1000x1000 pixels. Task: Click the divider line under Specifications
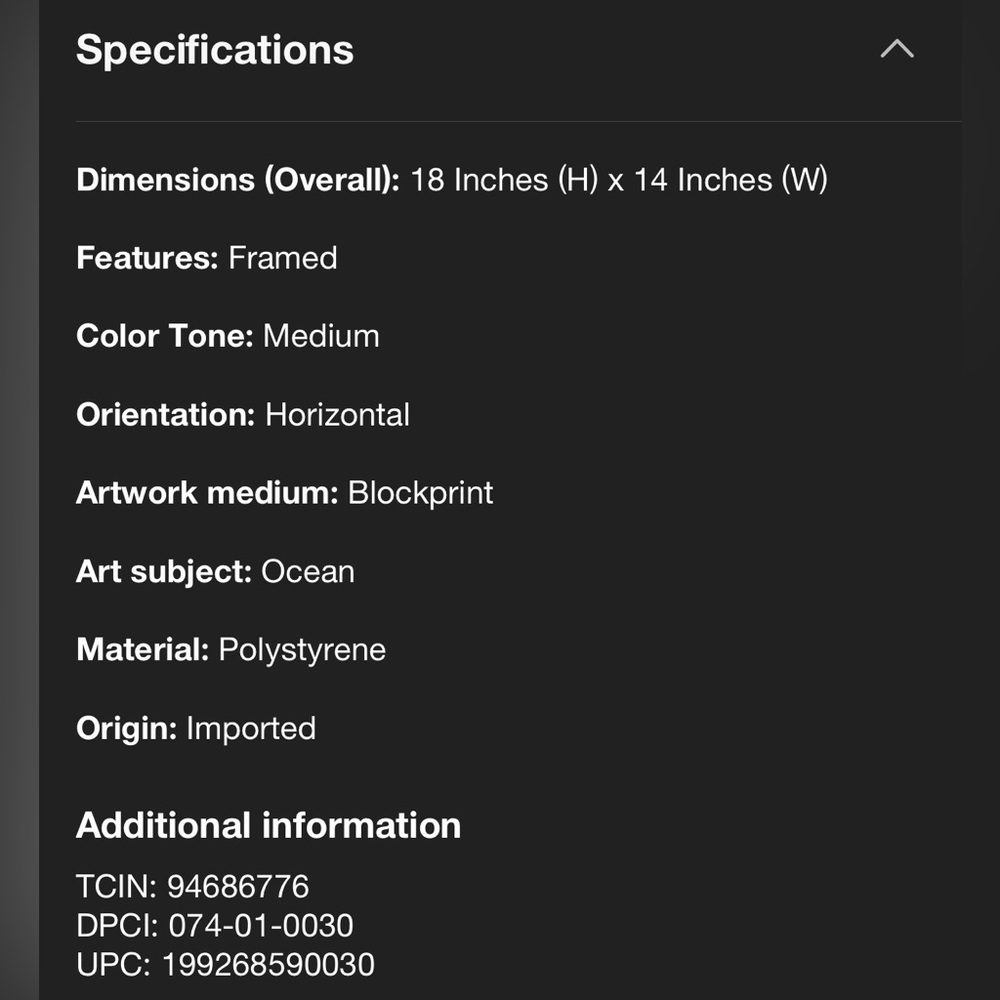tap(518, 121)
